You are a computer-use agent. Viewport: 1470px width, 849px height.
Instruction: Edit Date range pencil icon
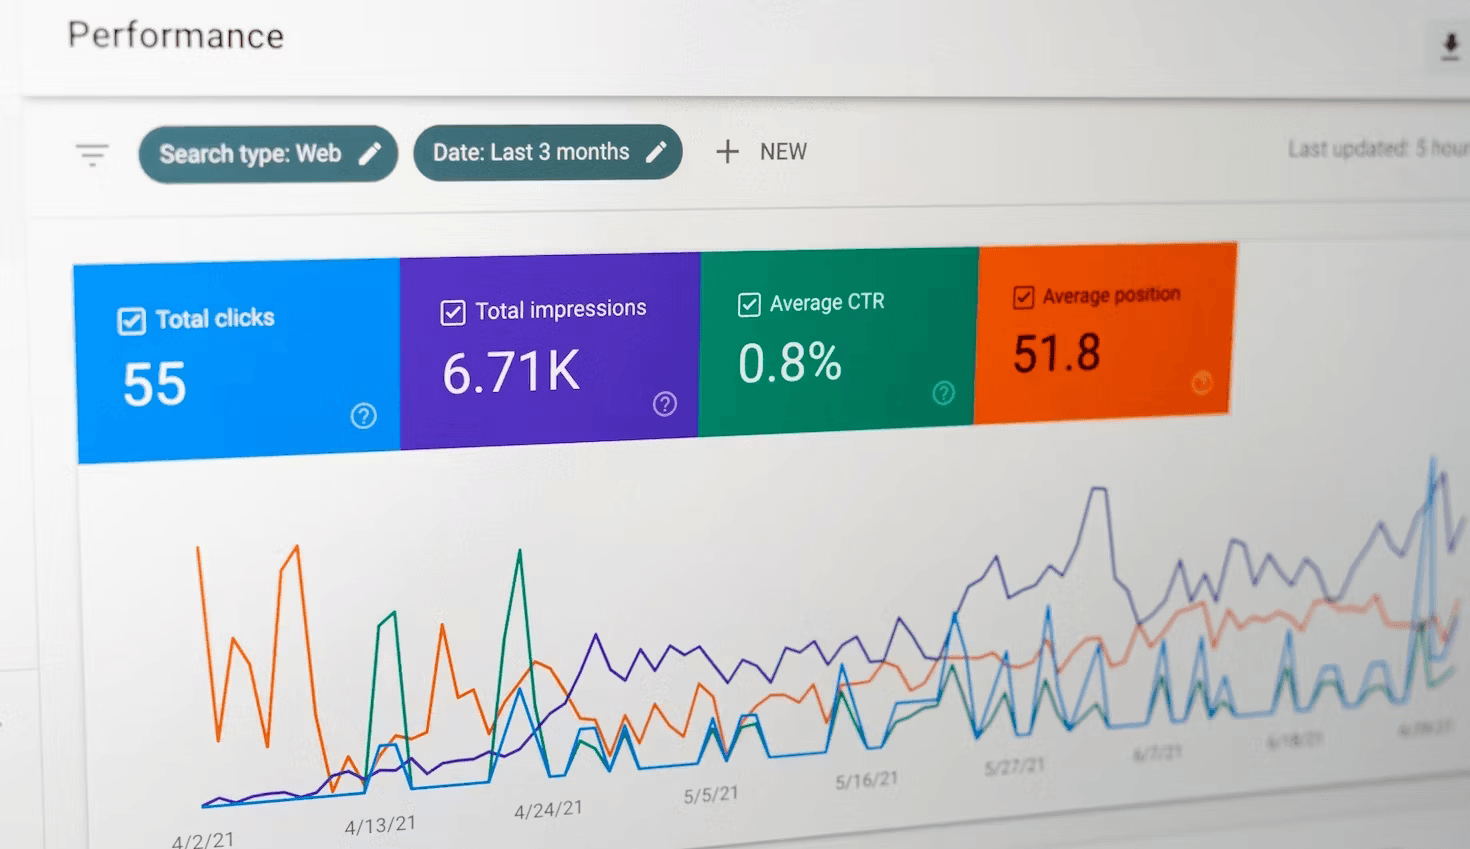tap(656, 152)
